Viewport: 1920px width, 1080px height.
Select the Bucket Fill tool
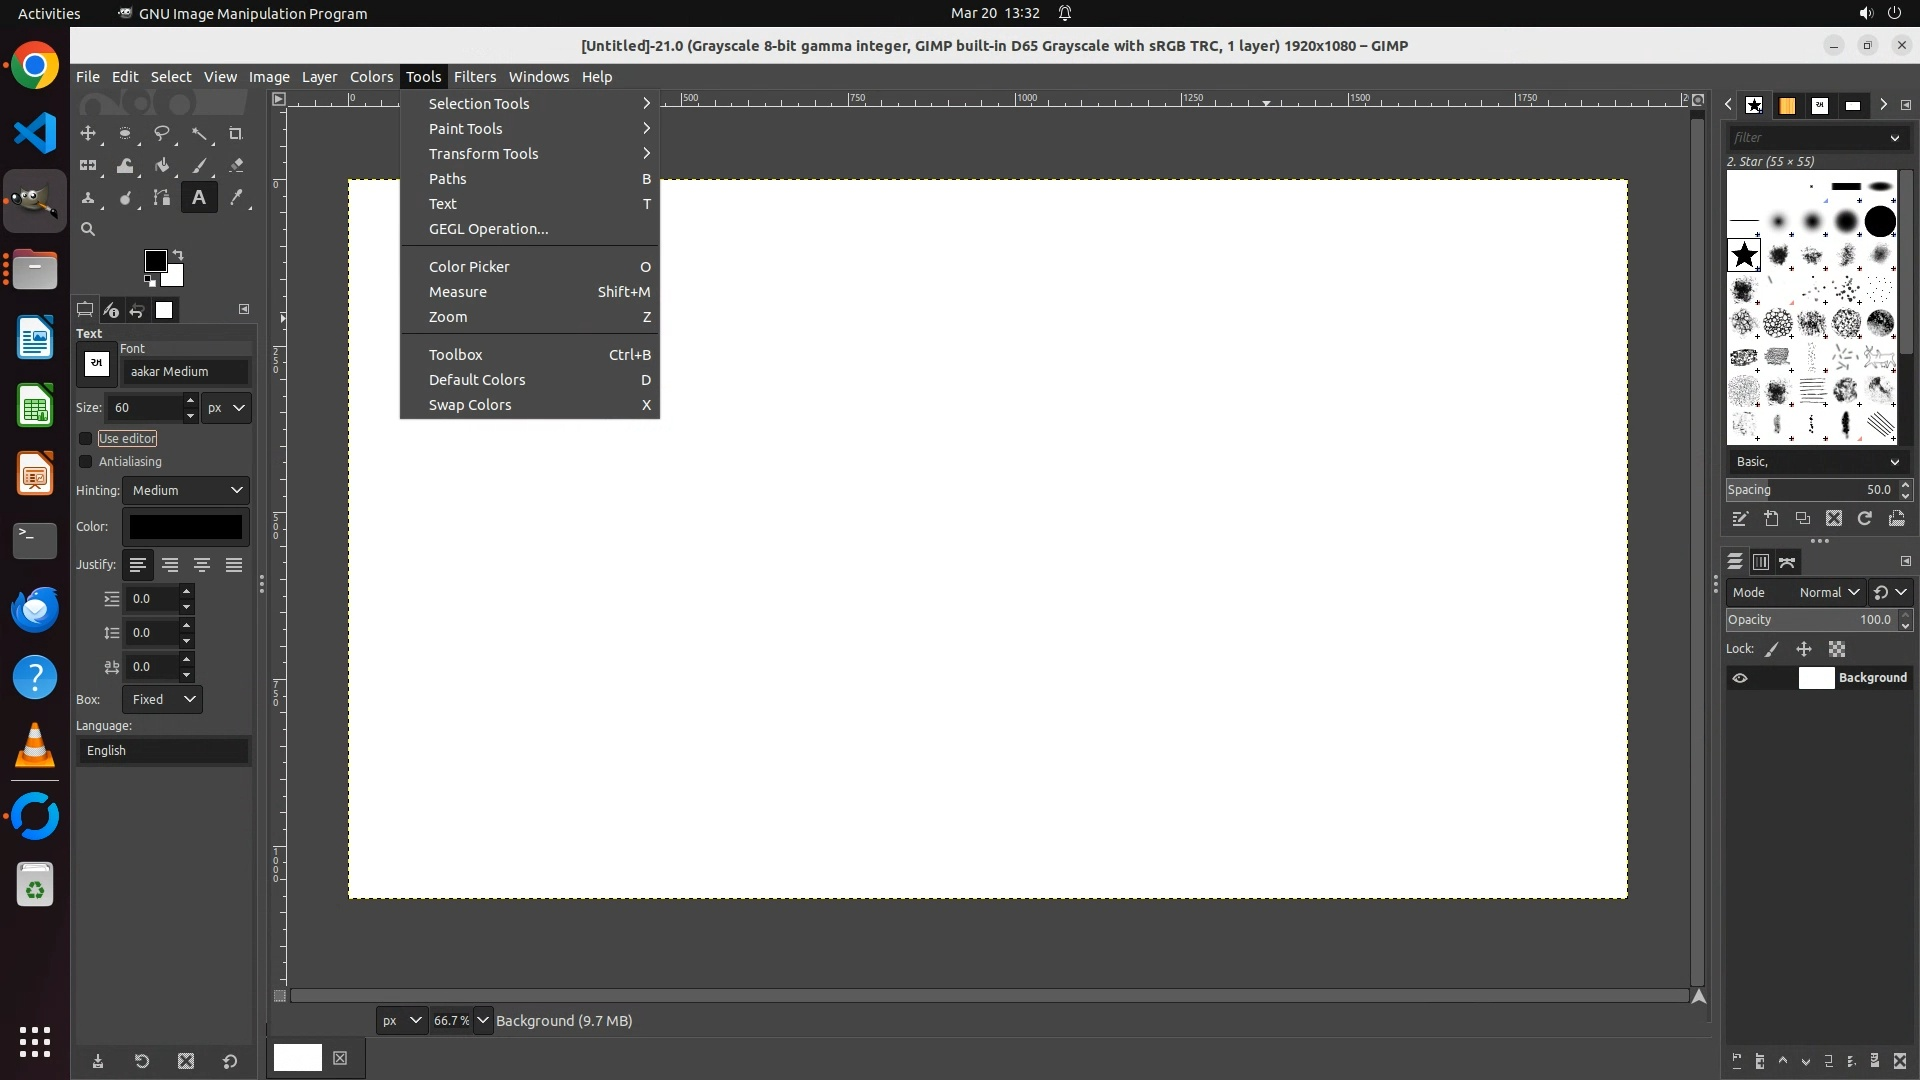(x=161, y=166)
